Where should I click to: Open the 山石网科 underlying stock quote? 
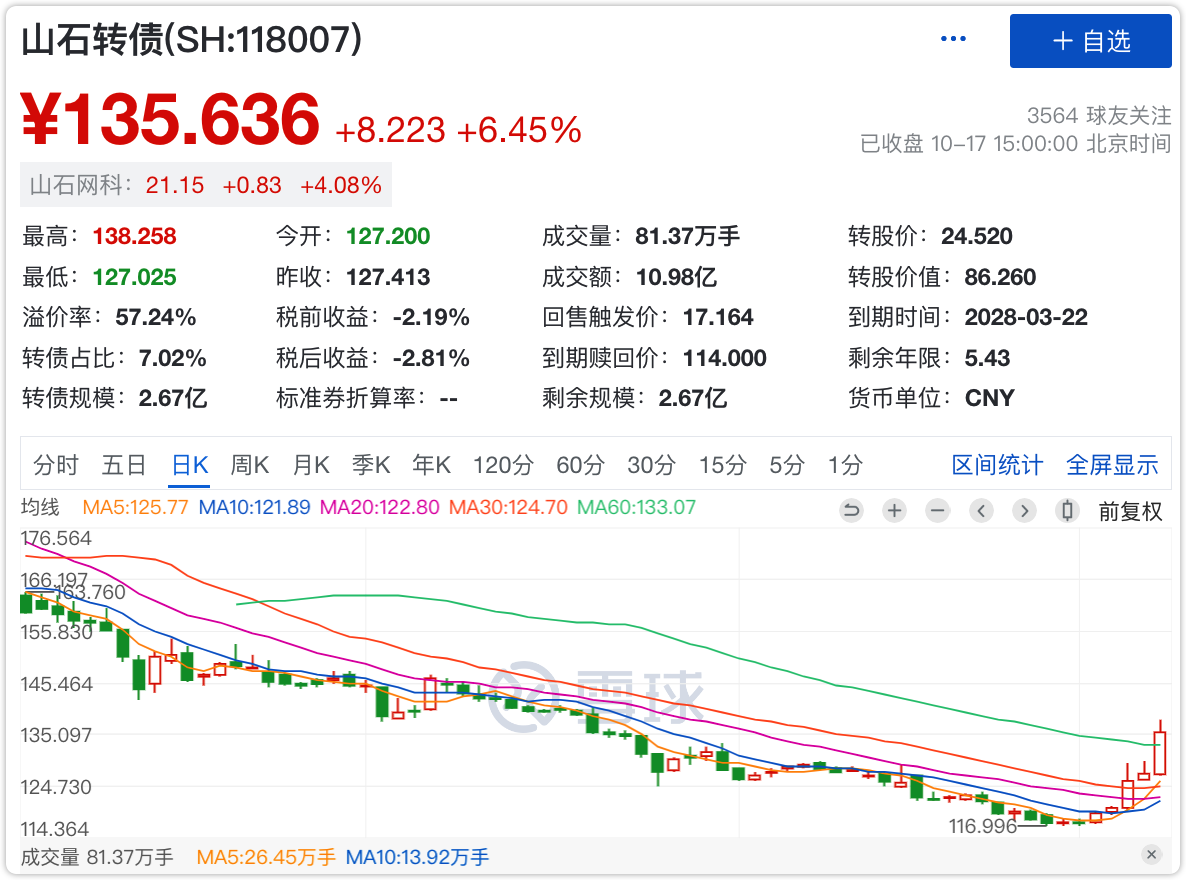80,185
